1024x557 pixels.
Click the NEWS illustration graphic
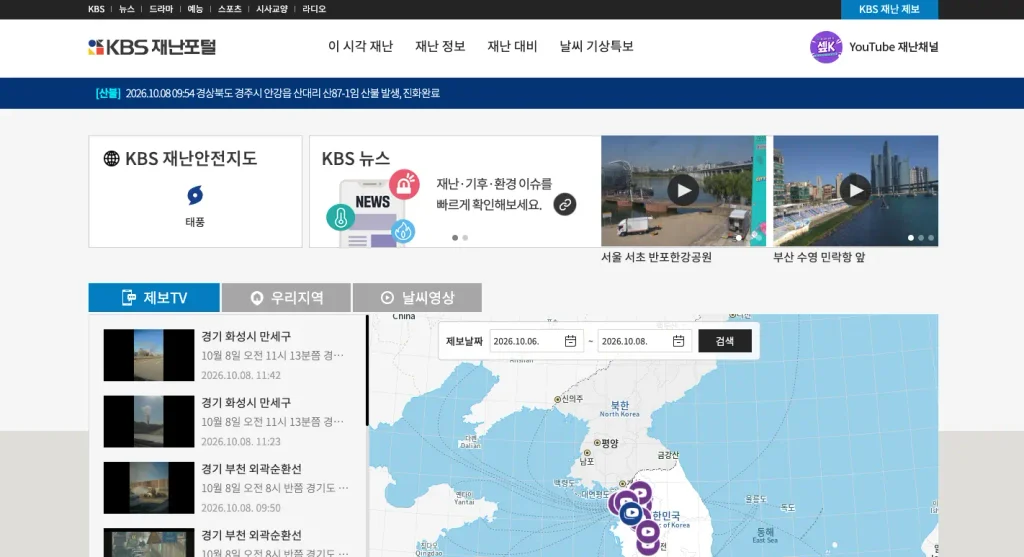(371, 208)
